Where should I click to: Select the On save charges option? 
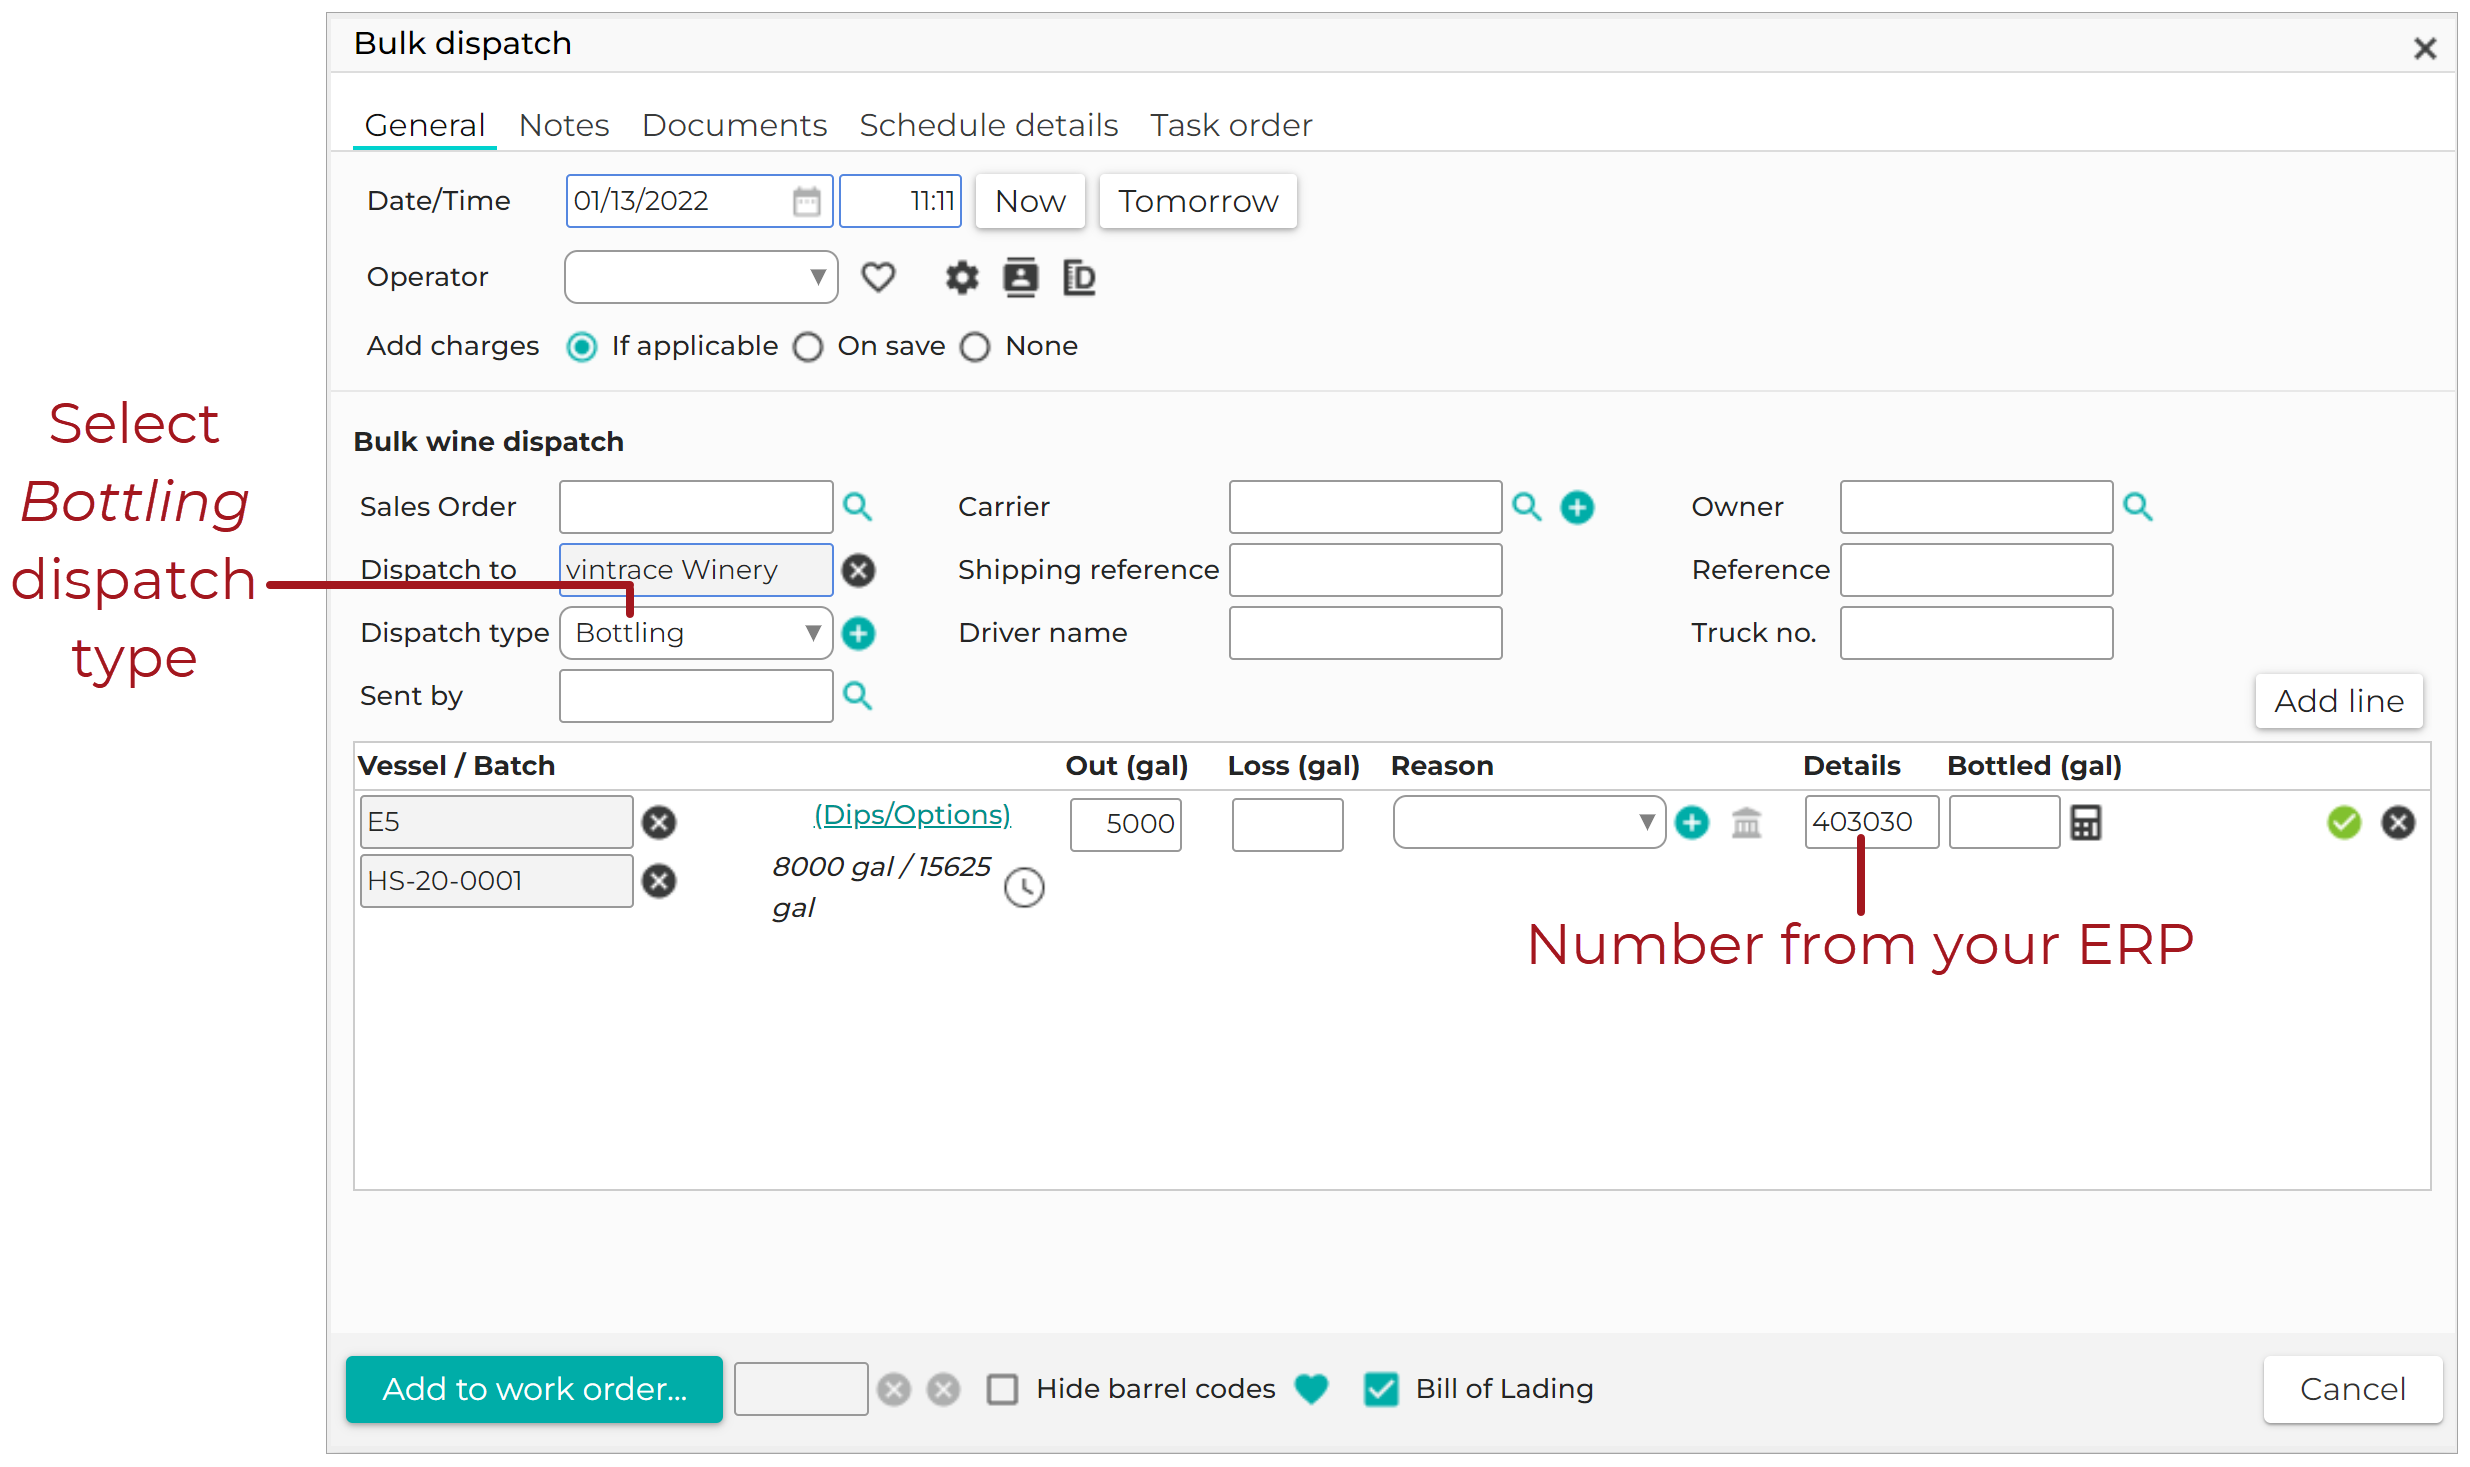click(808, 347)
